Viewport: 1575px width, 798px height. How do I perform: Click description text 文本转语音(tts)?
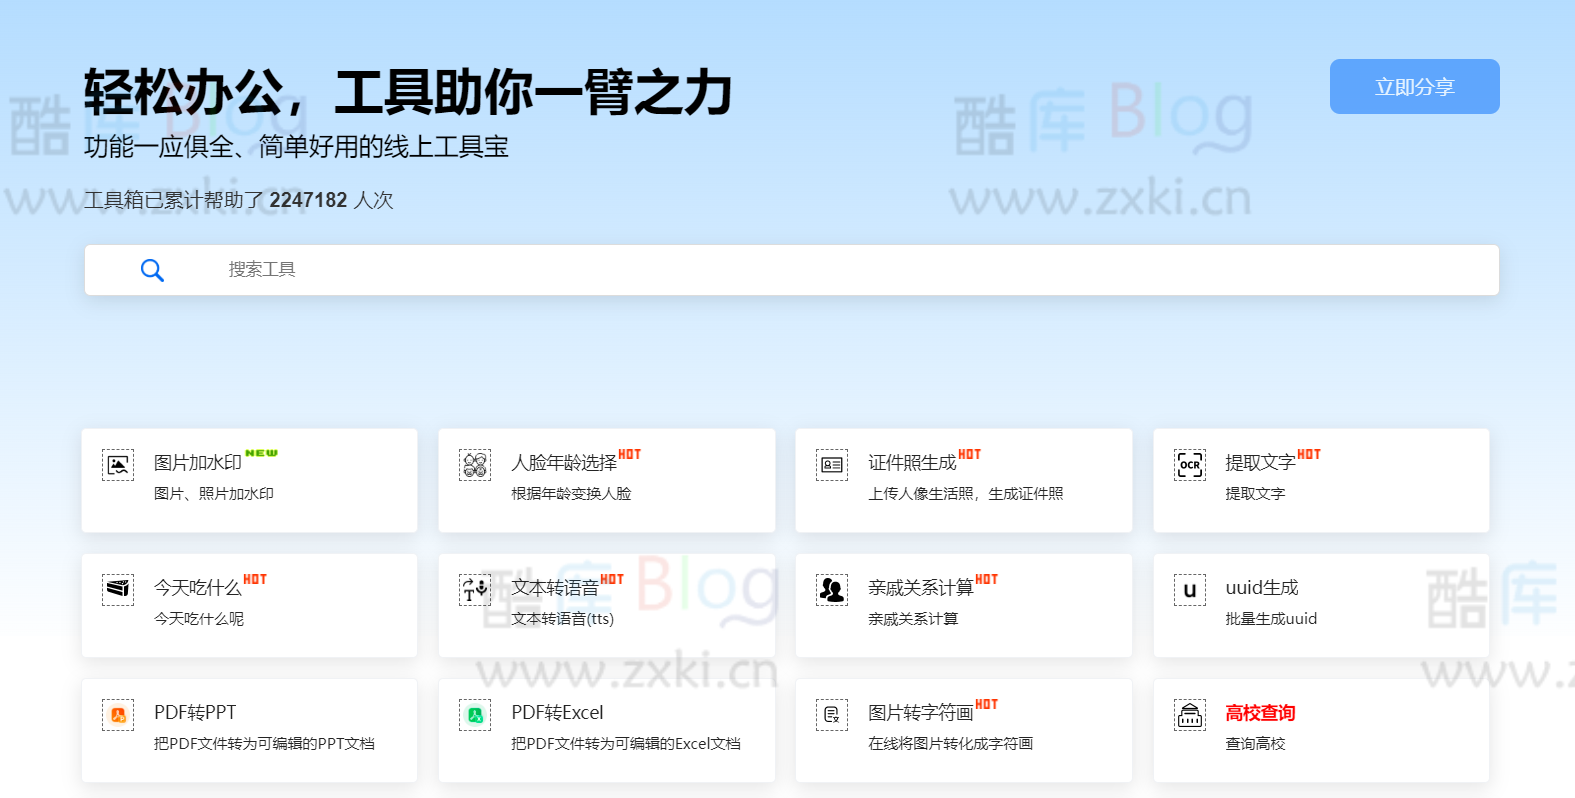tap(562, 619)
